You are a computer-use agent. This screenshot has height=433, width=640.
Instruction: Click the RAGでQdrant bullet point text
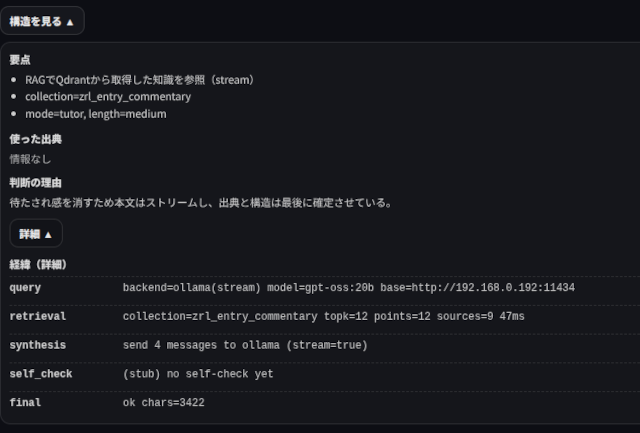(140, 79)
